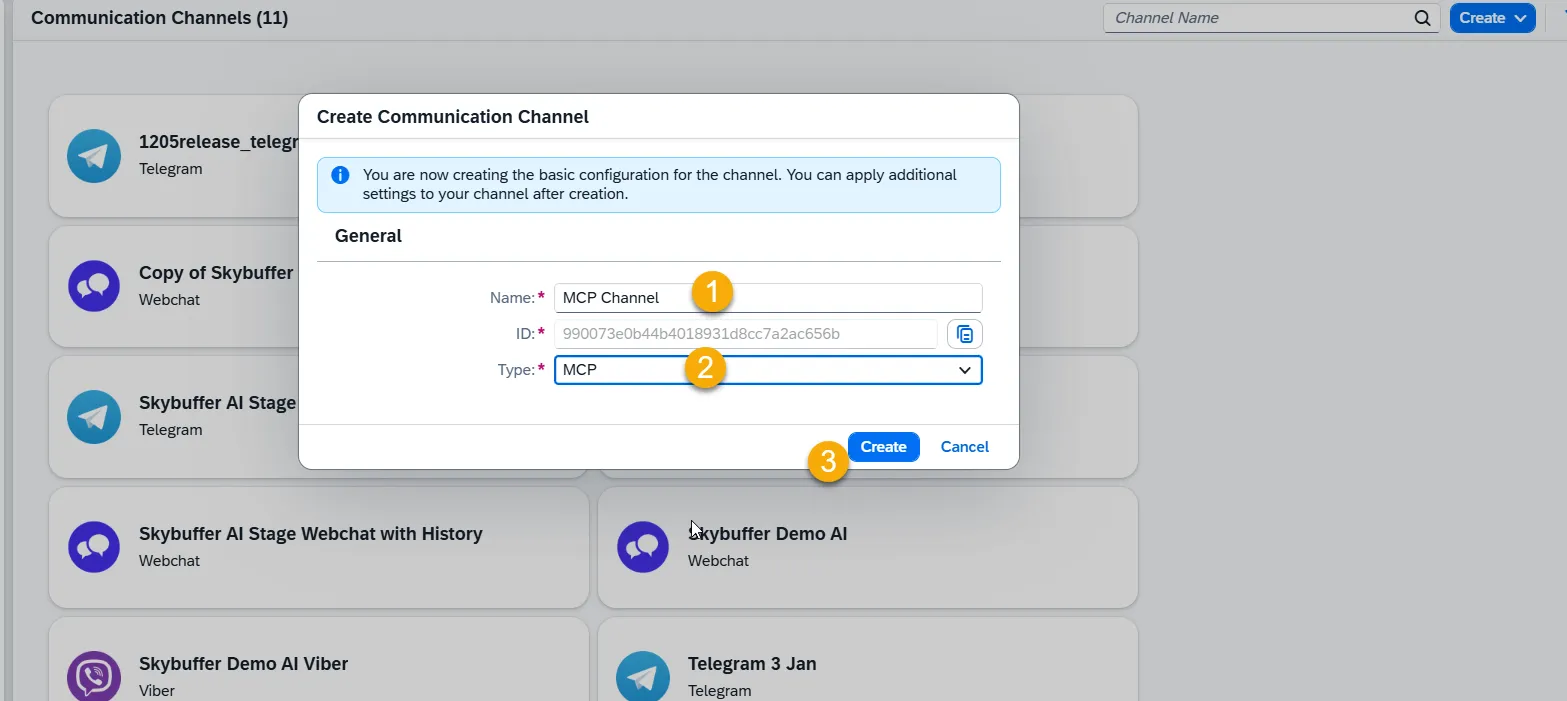
Task: Click Skybuffer Demo AI Webchat icon
Action: coord(643,547)
